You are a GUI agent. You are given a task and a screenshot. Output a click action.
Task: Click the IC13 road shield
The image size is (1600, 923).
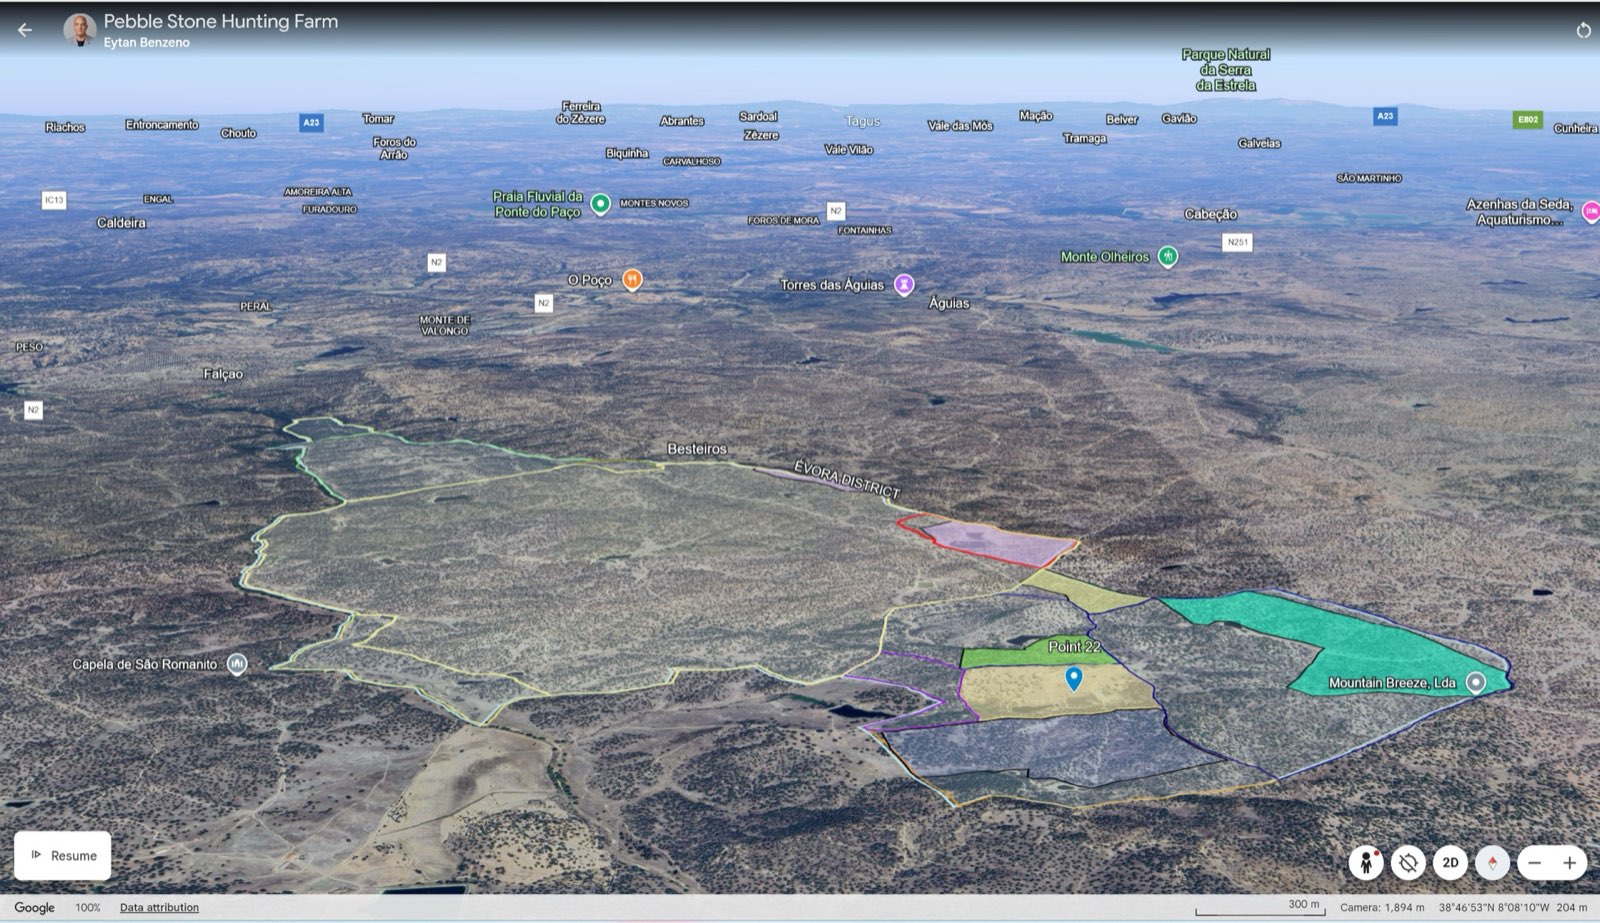tap(53, 200)
